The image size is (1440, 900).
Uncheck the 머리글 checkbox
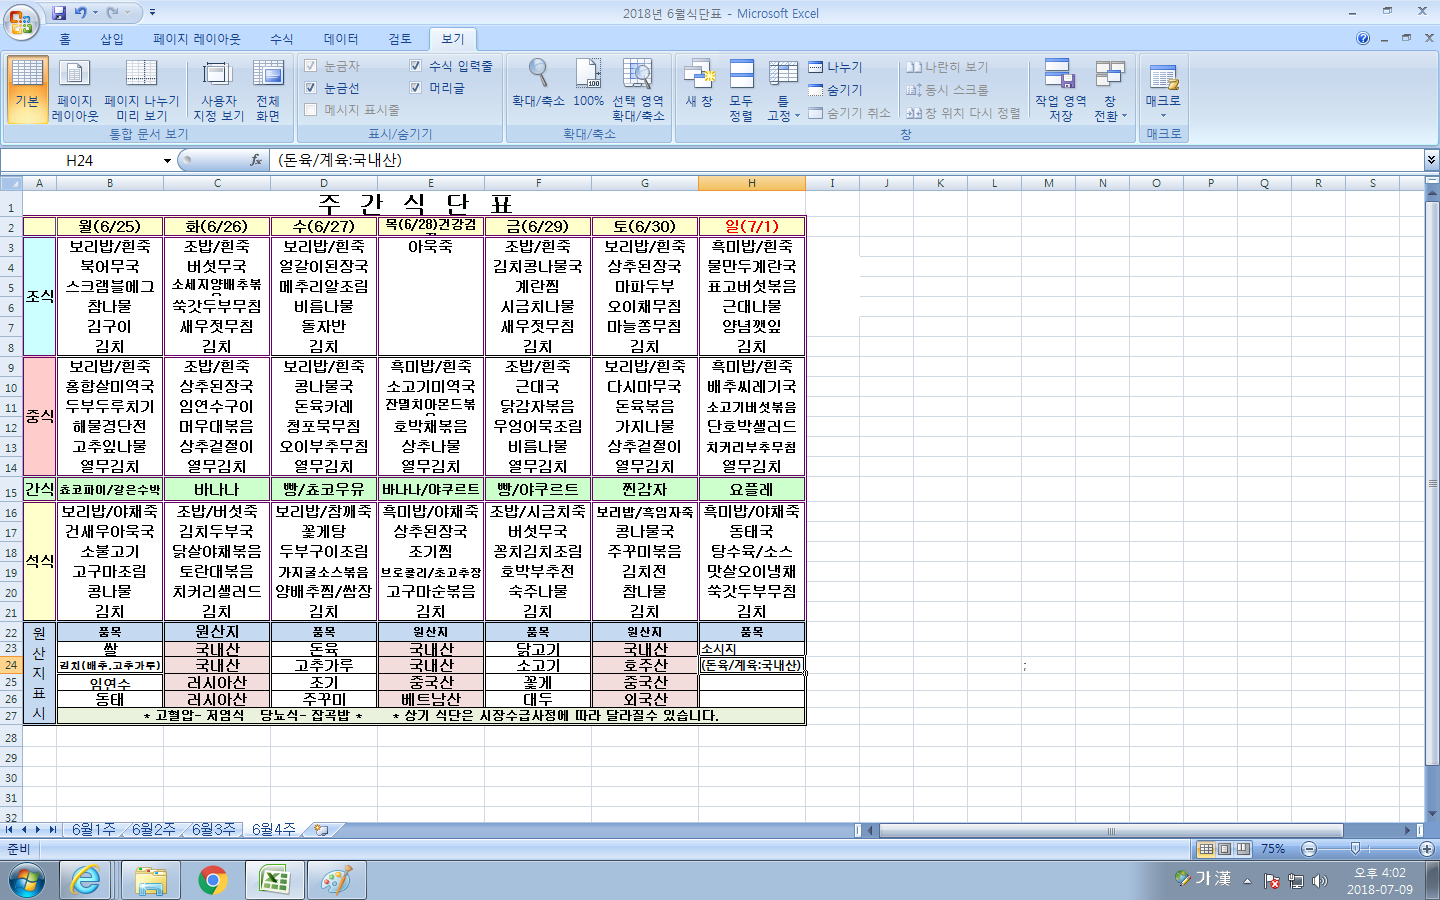(x=416, y=88)
